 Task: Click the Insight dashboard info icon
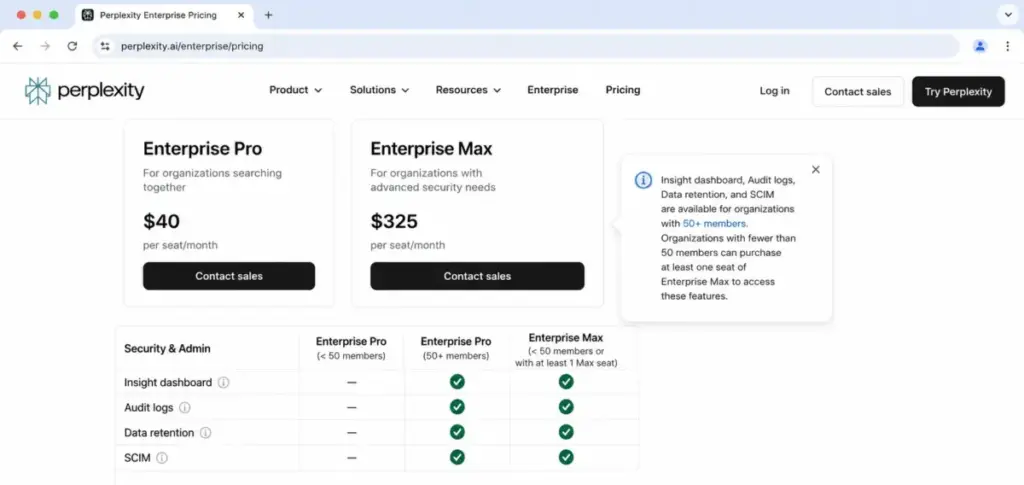(223, 383)
